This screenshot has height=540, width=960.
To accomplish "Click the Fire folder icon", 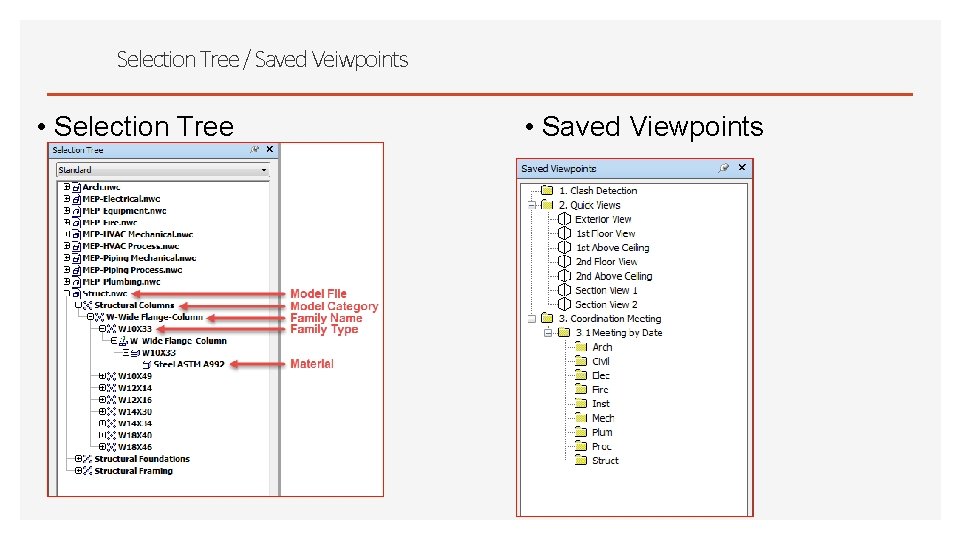I will click(582, 389).
